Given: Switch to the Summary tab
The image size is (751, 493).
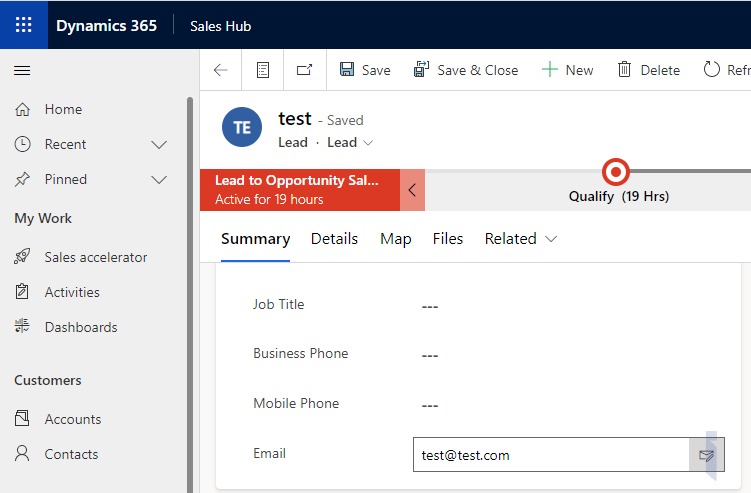Looking at the screenshot, I should (x=255, y=239).
